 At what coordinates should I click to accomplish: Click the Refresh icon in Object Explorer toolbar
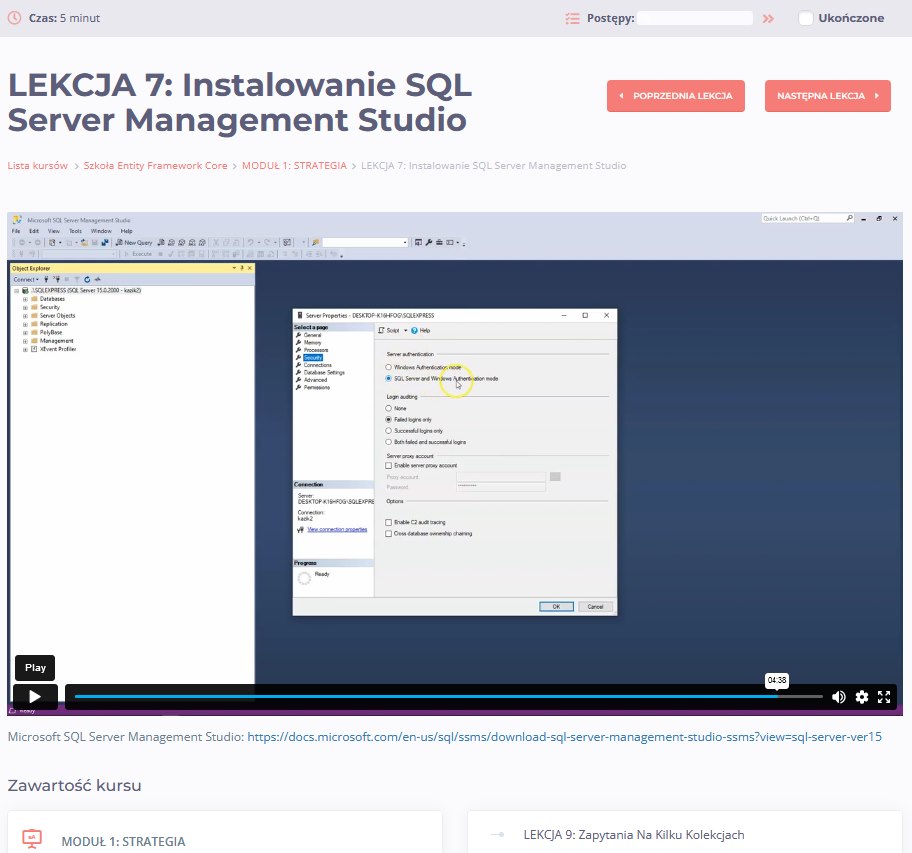point(87,280)
